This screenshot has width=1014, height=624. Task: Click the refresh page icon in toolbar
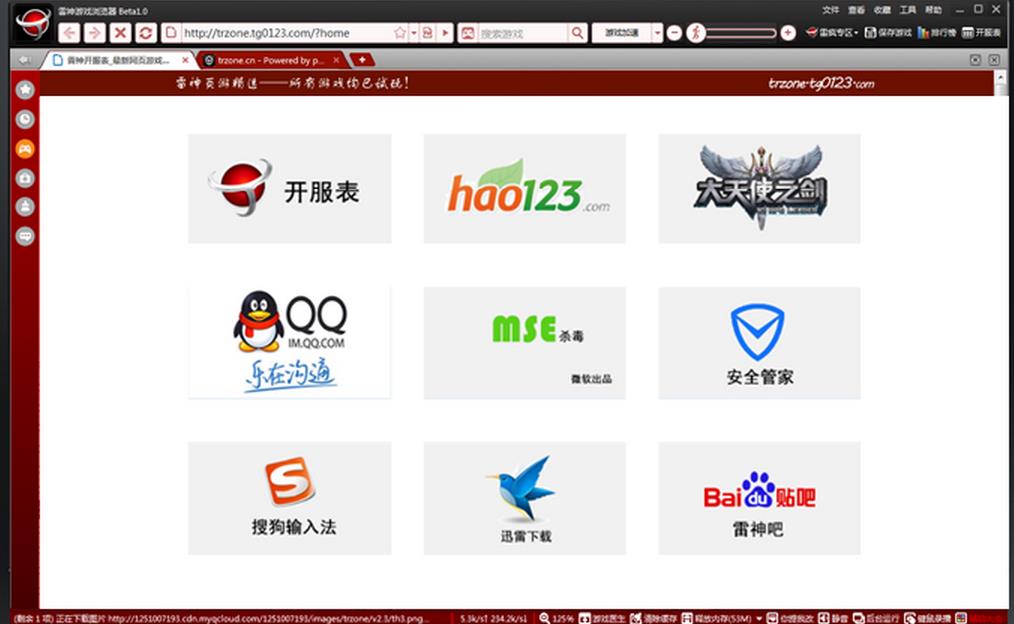[x=146, y=33]
